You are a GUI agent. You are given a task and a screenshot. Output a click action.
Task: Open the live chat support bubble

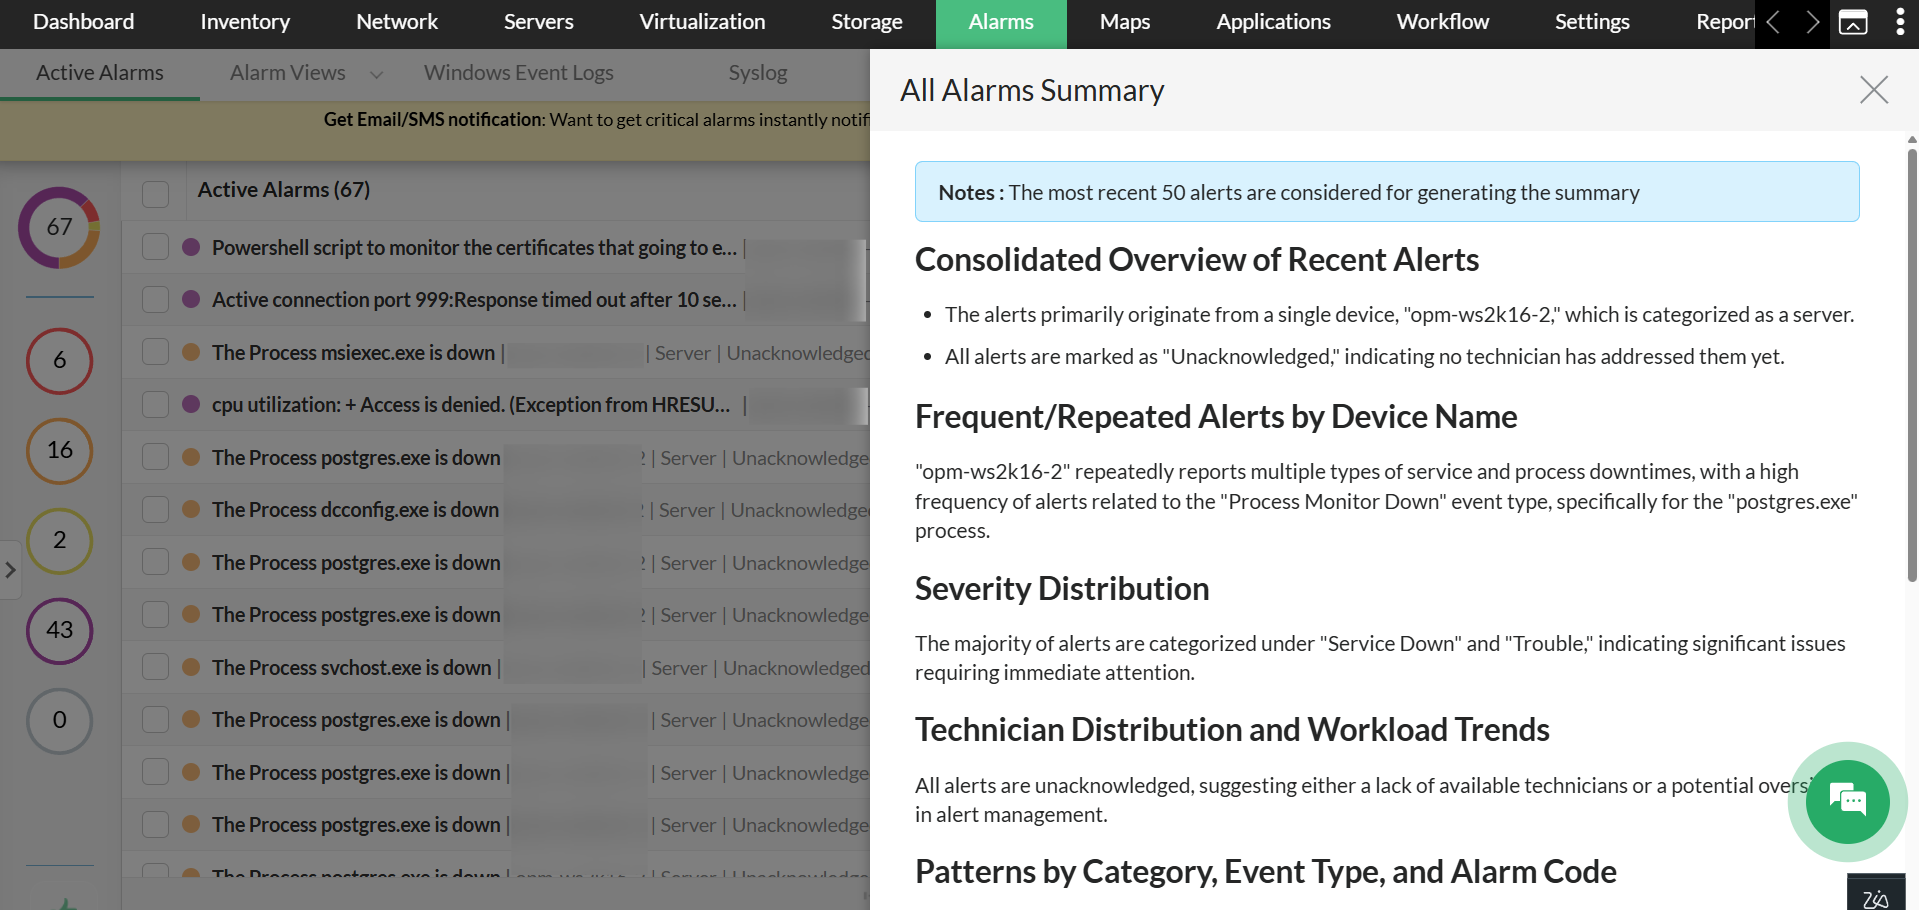point(1847,801)
